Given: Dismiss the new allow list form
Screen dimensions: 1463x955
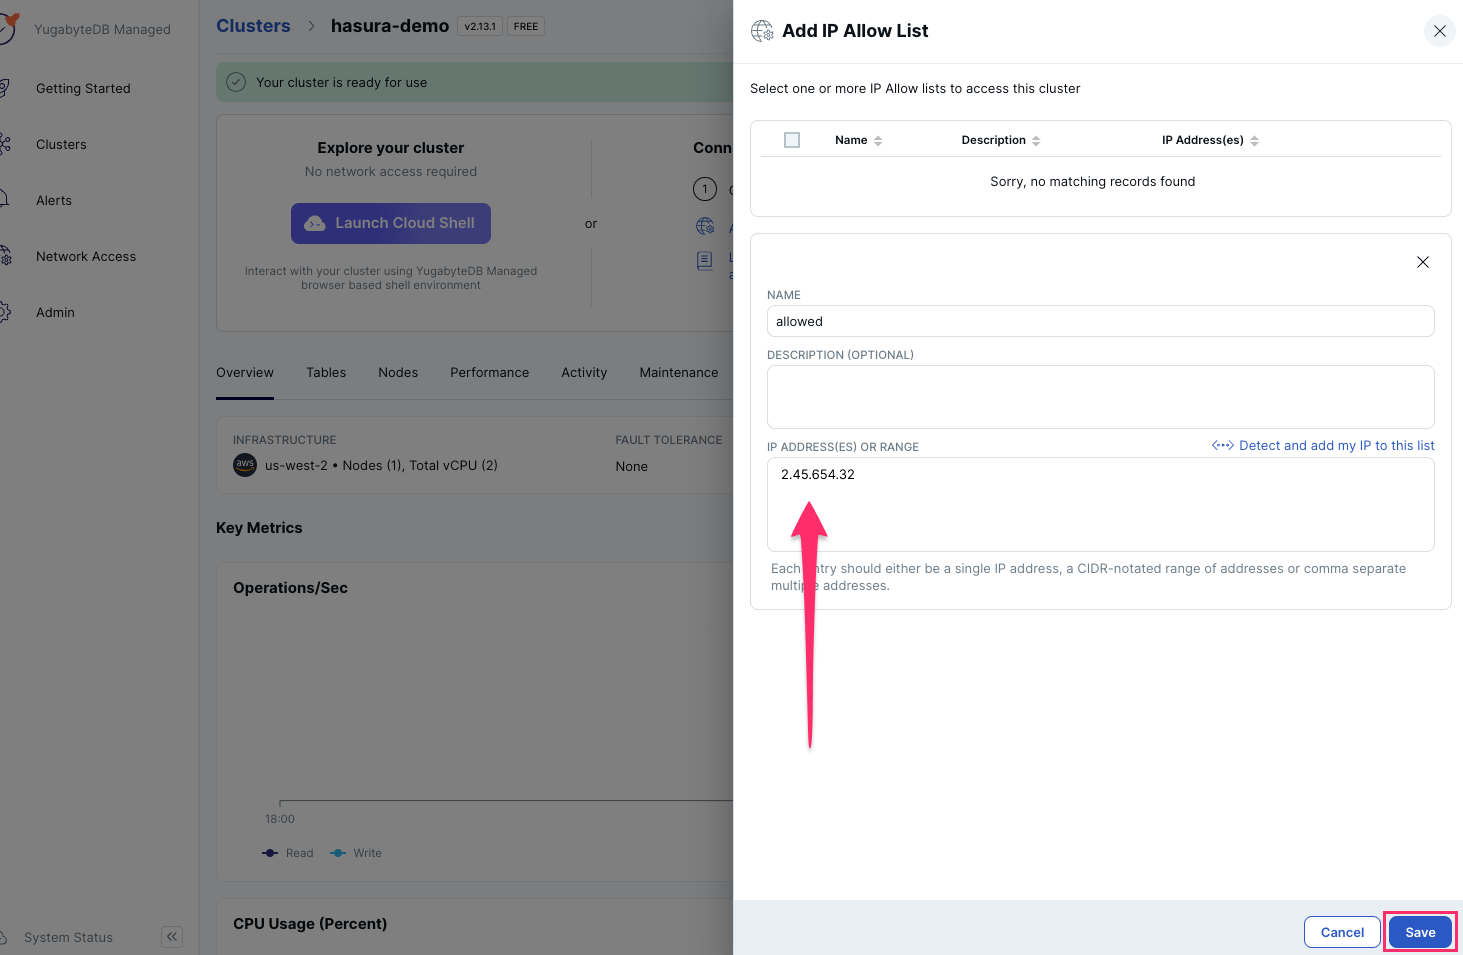Looking at the screenshot, I should [x=1422, y=262].
